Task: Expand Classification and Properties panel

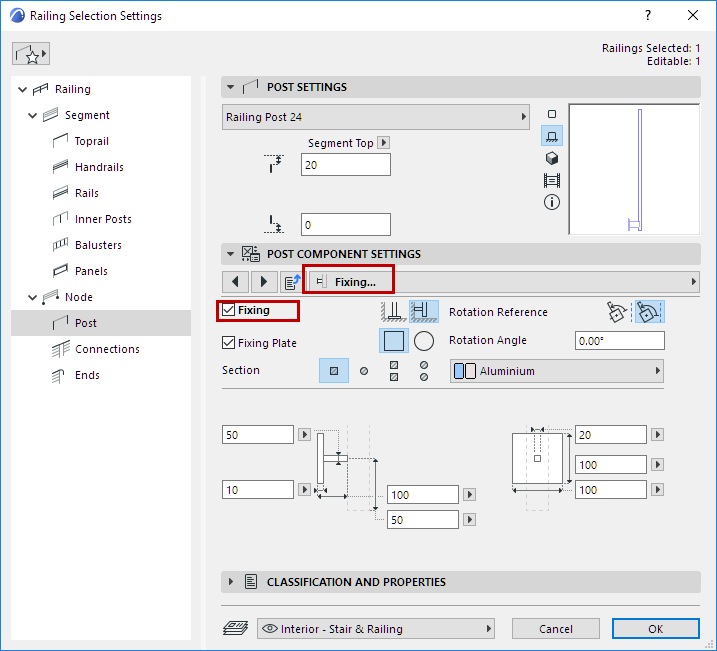Action: 231,582
